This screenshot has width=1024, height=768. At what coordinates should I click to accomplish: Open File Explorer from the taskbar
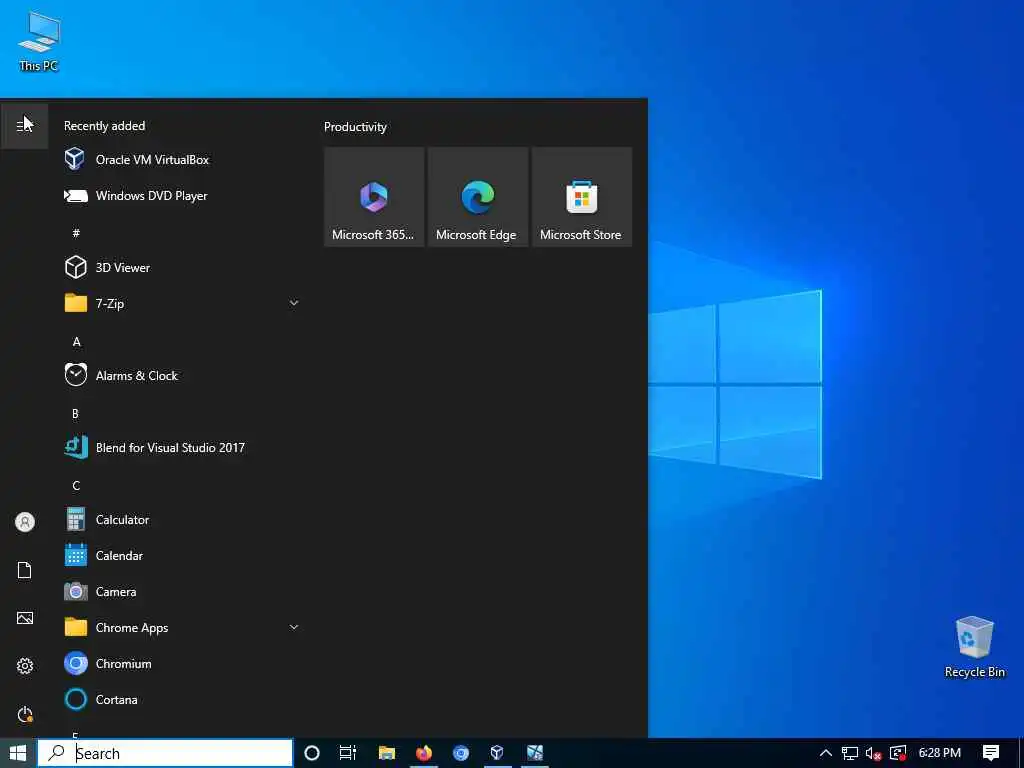click(x=387, y=753)
